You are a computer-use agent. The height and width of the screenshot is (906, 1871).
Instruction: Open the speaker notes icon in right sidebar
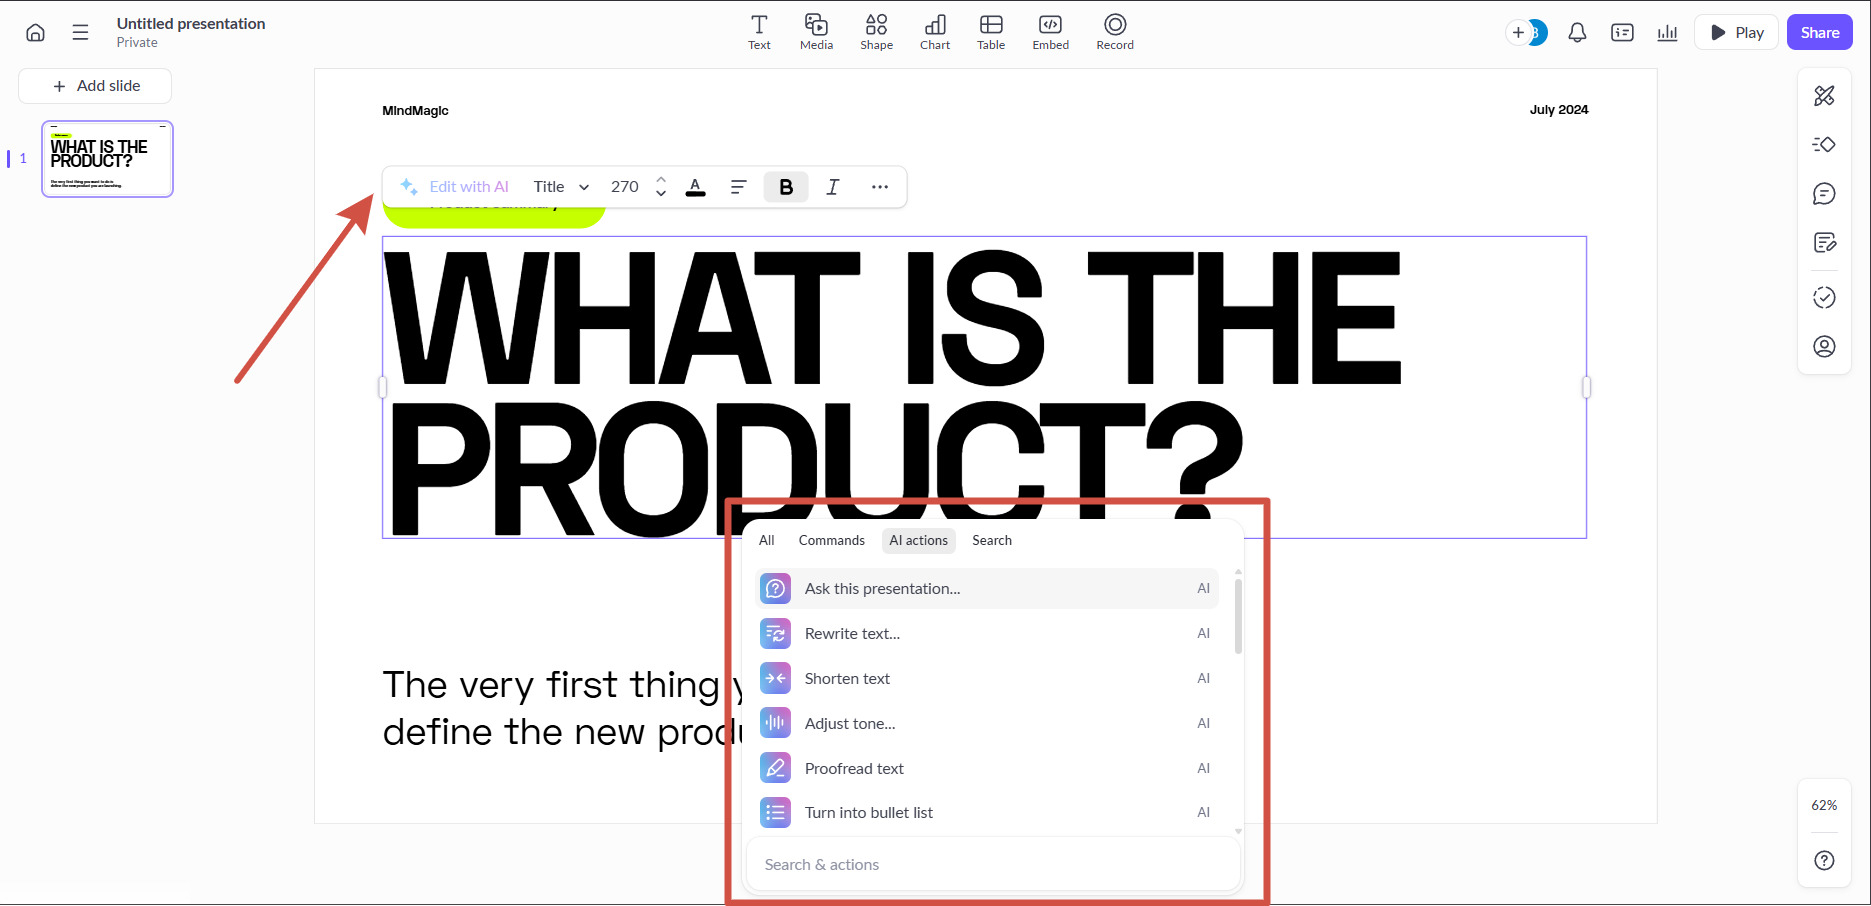tap(1824, 243)
